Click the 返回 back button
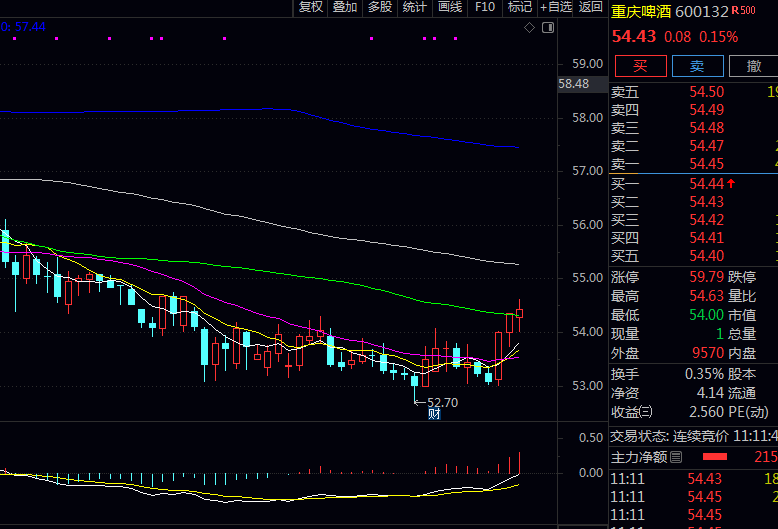 tap(591, 7)
